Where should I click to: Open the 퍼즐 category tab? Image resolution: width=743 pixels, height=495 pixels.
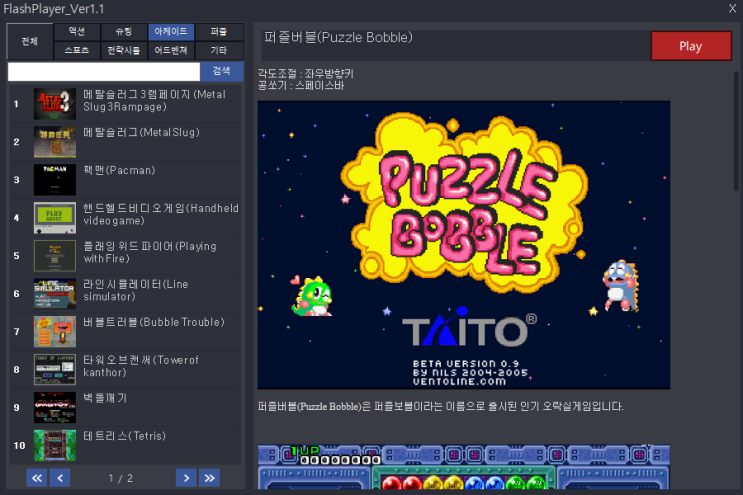click(219, 32)
